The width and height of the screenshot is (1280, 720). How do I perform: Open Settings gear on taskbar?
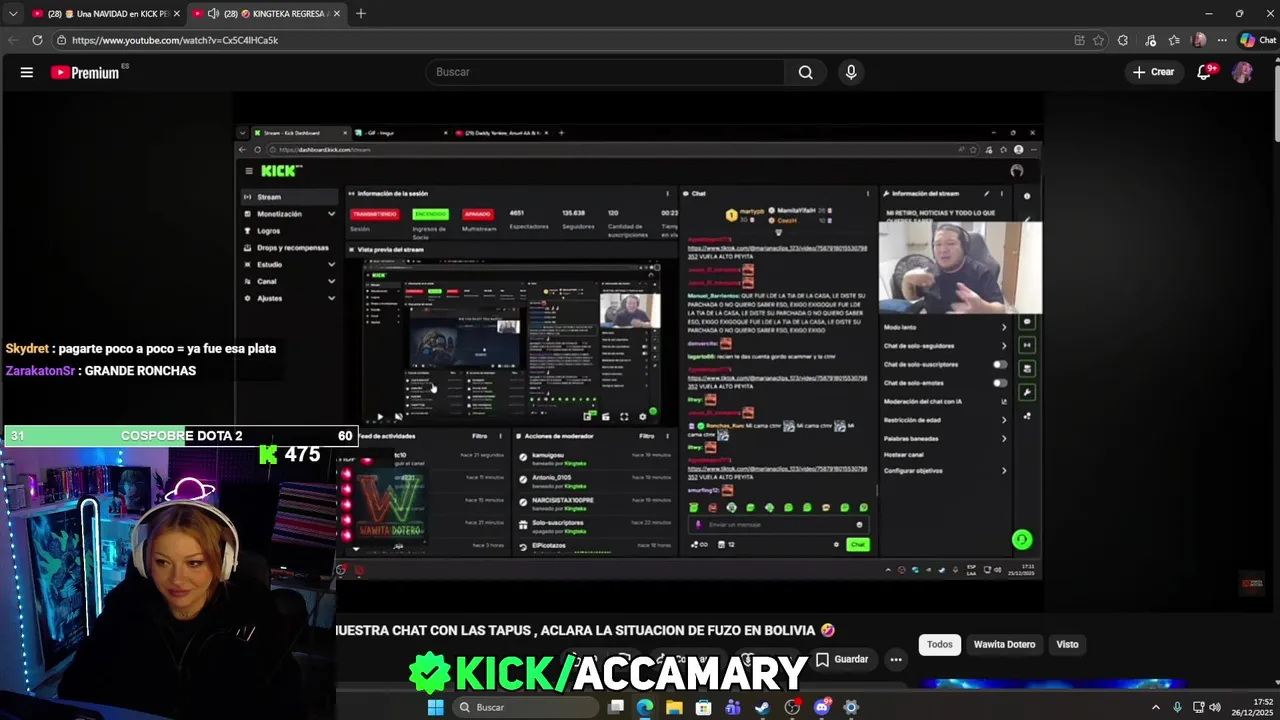[851, 707]
